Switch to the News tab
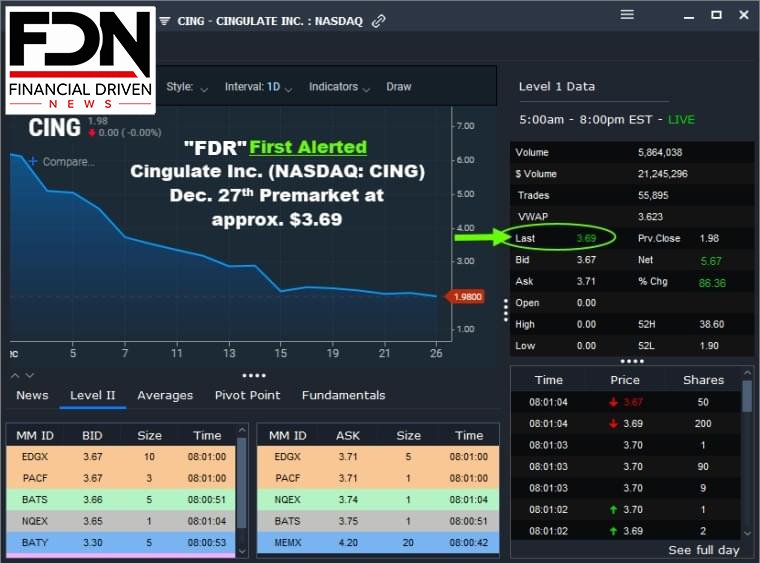The image size is (760, 563). point(32,395)
